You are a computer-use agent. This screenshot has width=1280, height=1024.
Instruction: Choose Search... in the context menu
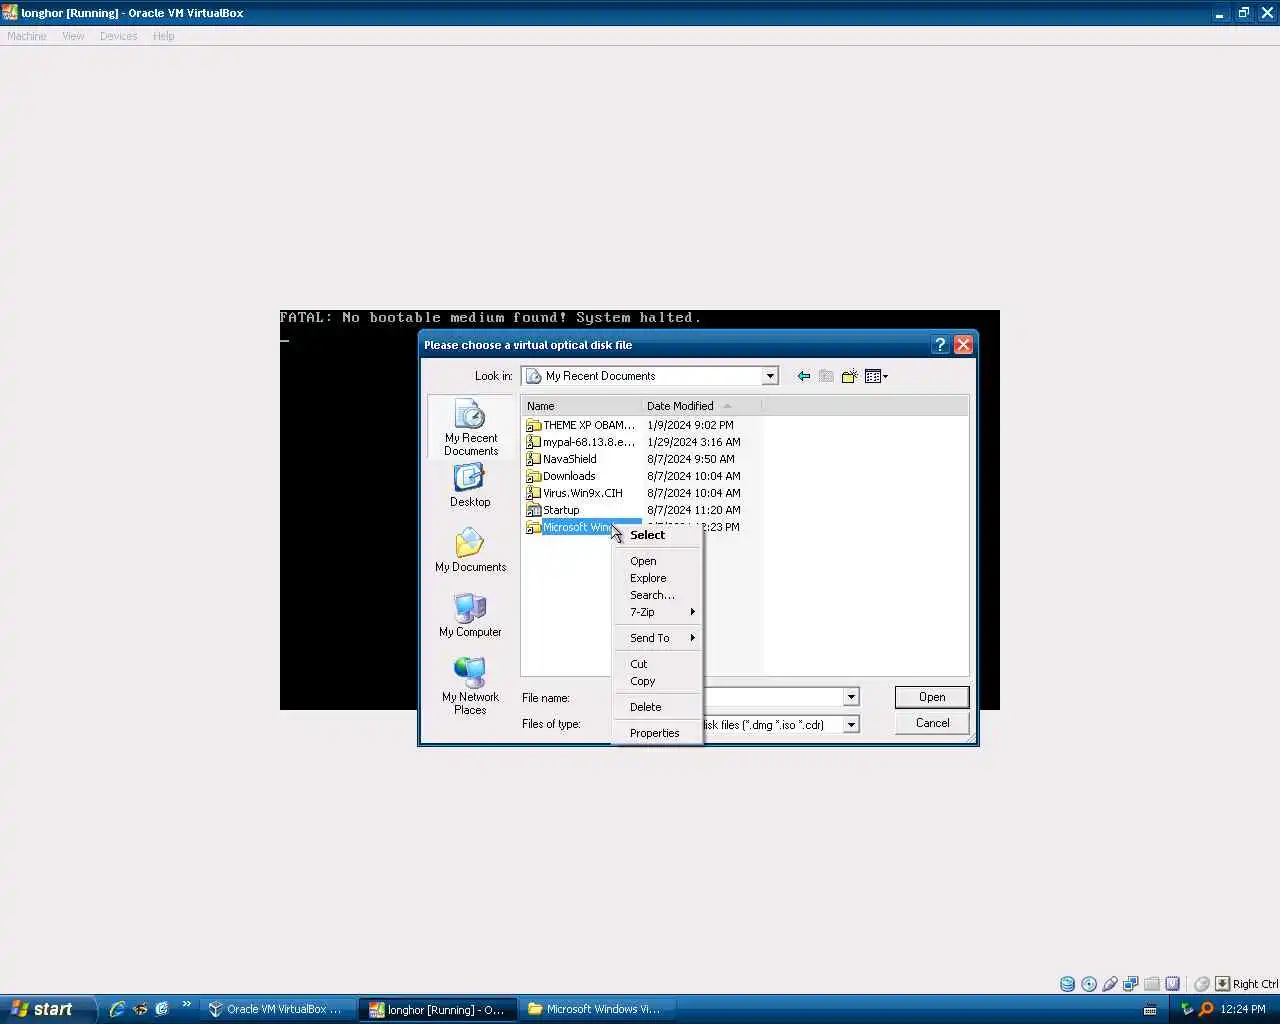pos(657,595)
